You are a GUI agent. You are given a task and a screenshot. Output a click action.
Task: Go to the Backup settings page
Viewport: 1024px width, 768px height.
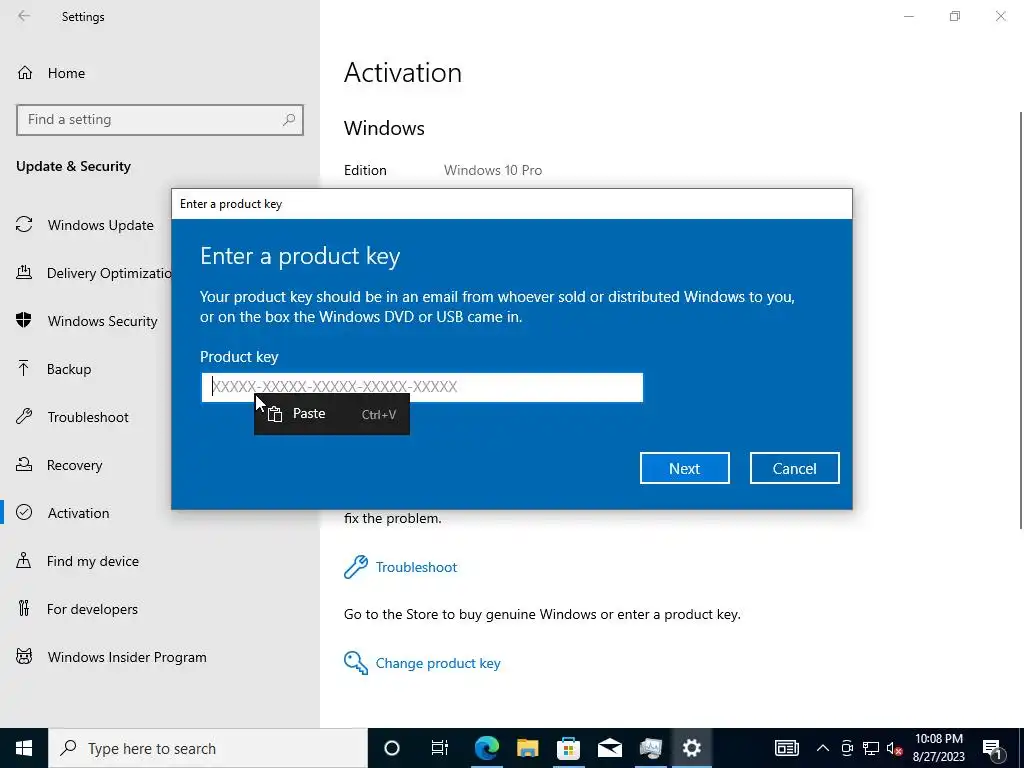click(x=69, y=369)
